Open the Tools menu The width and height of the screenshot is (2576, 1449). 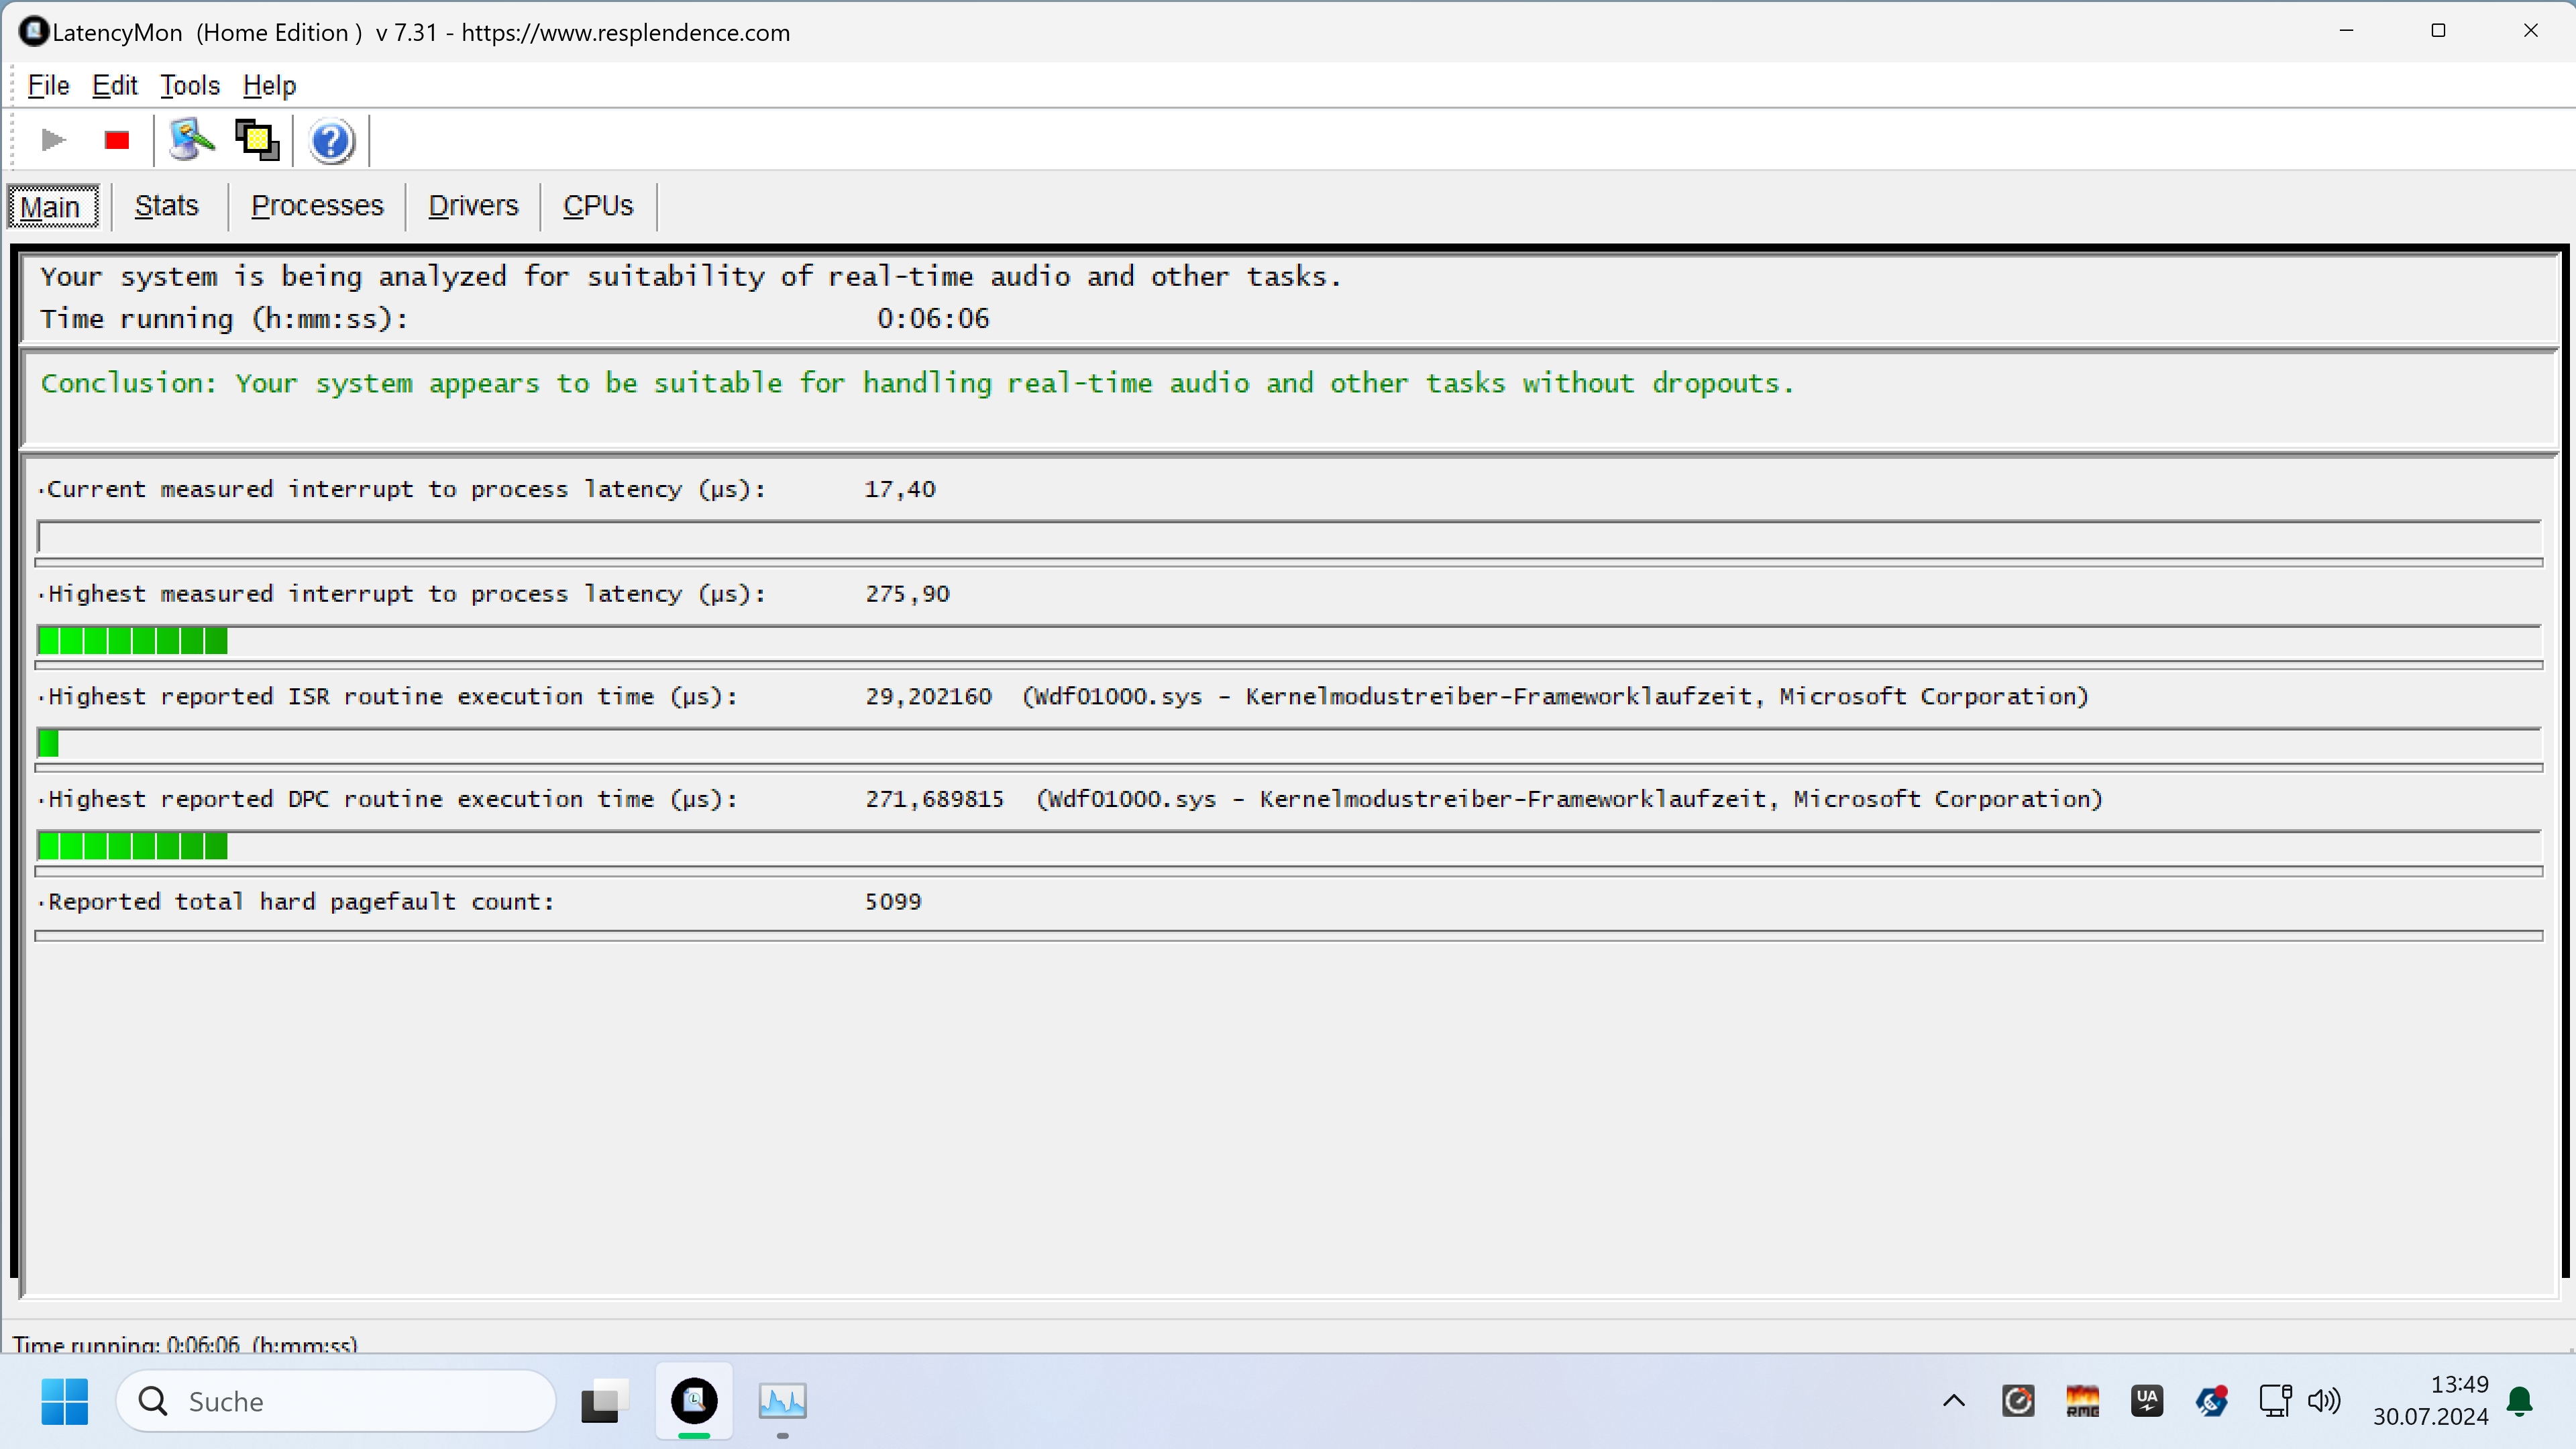click(190, 86)
